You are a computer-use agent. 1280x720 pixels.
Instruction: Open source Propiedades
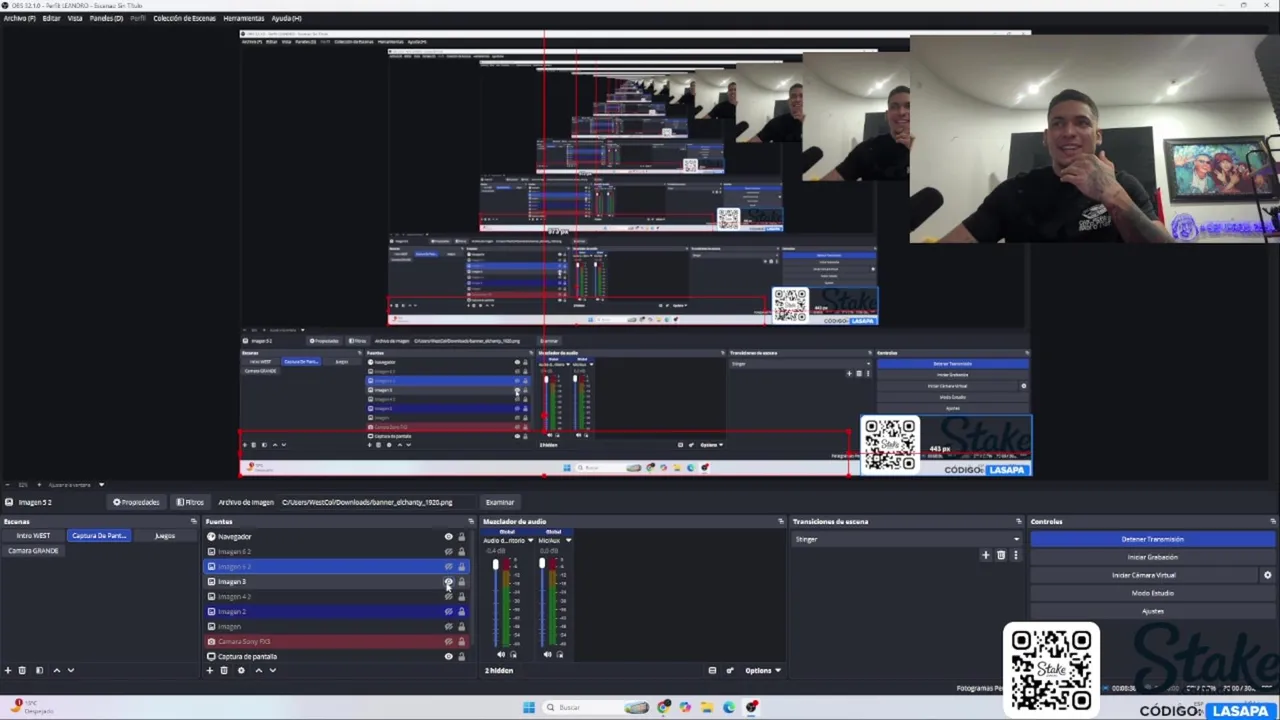pos(137,502)
